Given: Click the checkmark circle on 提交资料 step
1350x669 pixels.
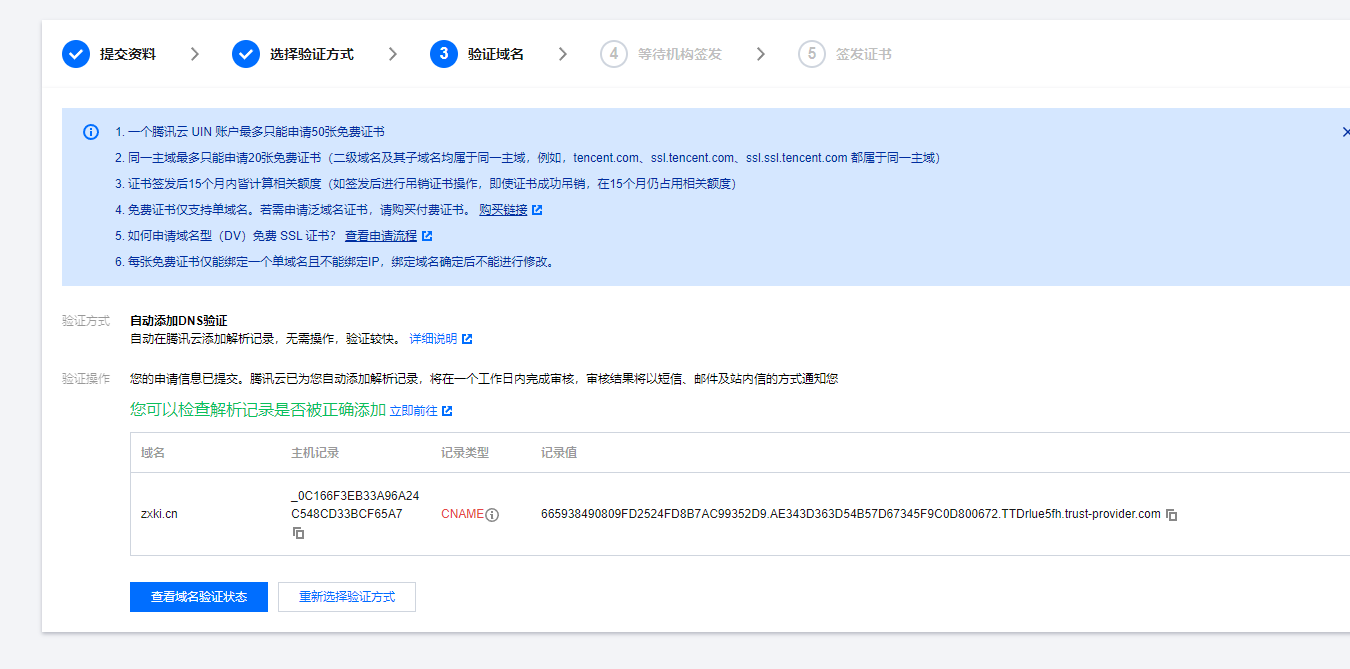Looking at the screenshot, I should 76,53.
